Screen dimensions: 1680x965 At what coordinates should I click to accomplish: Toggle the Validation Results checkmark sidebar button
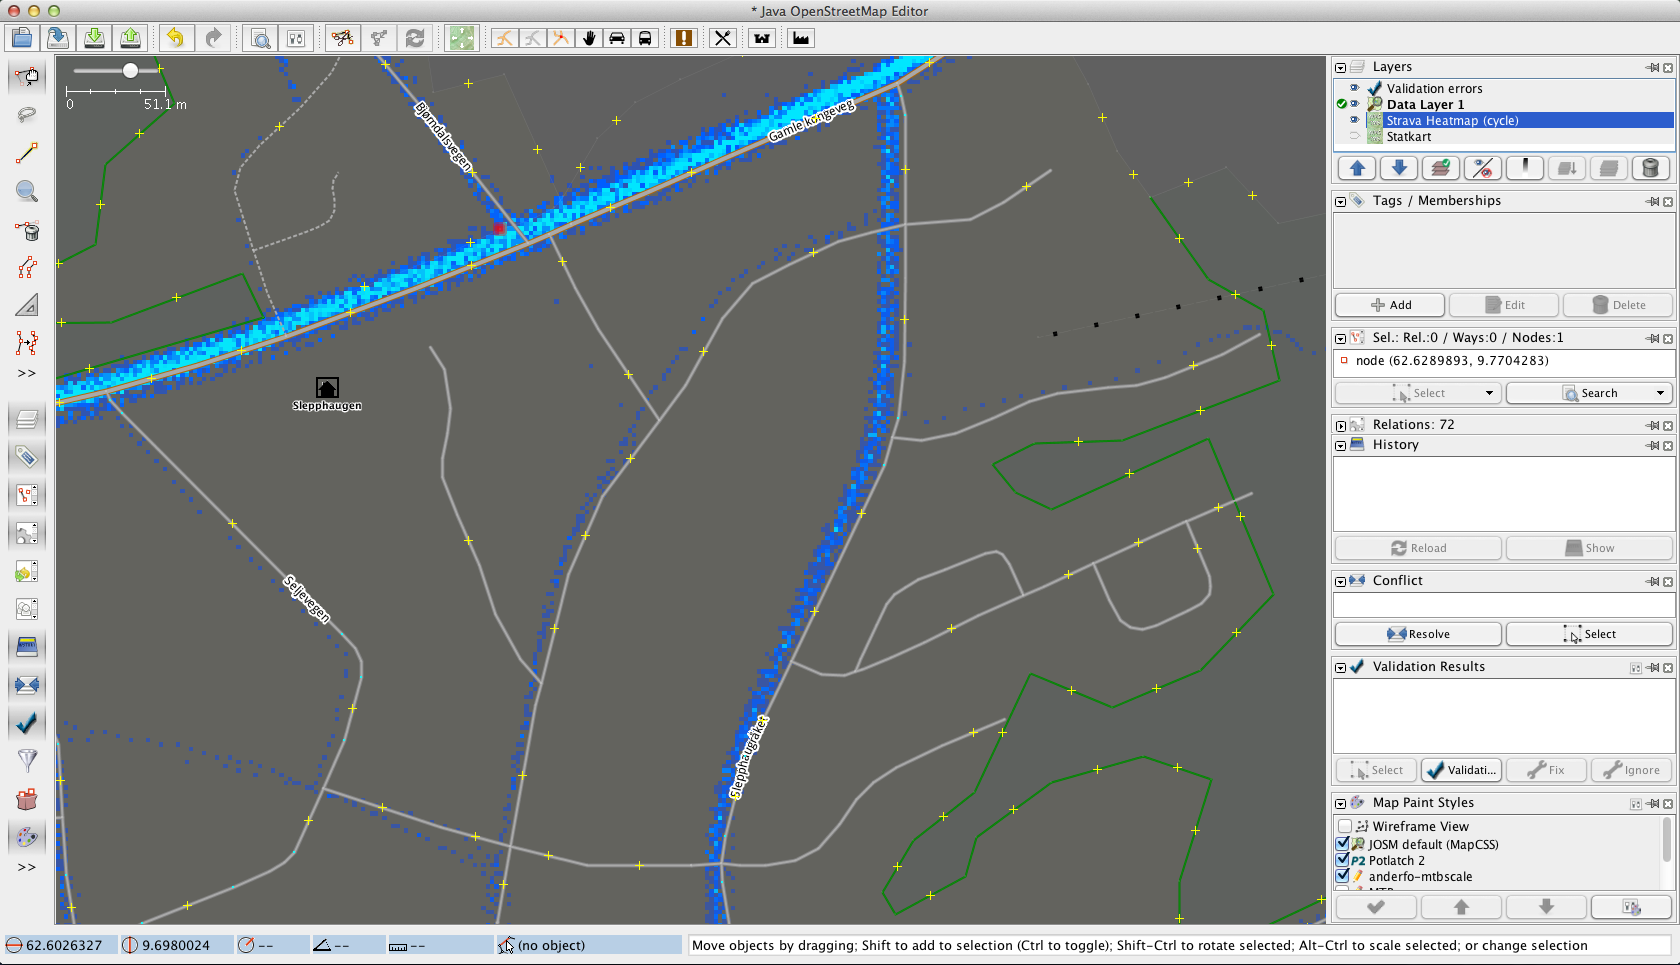27,722
